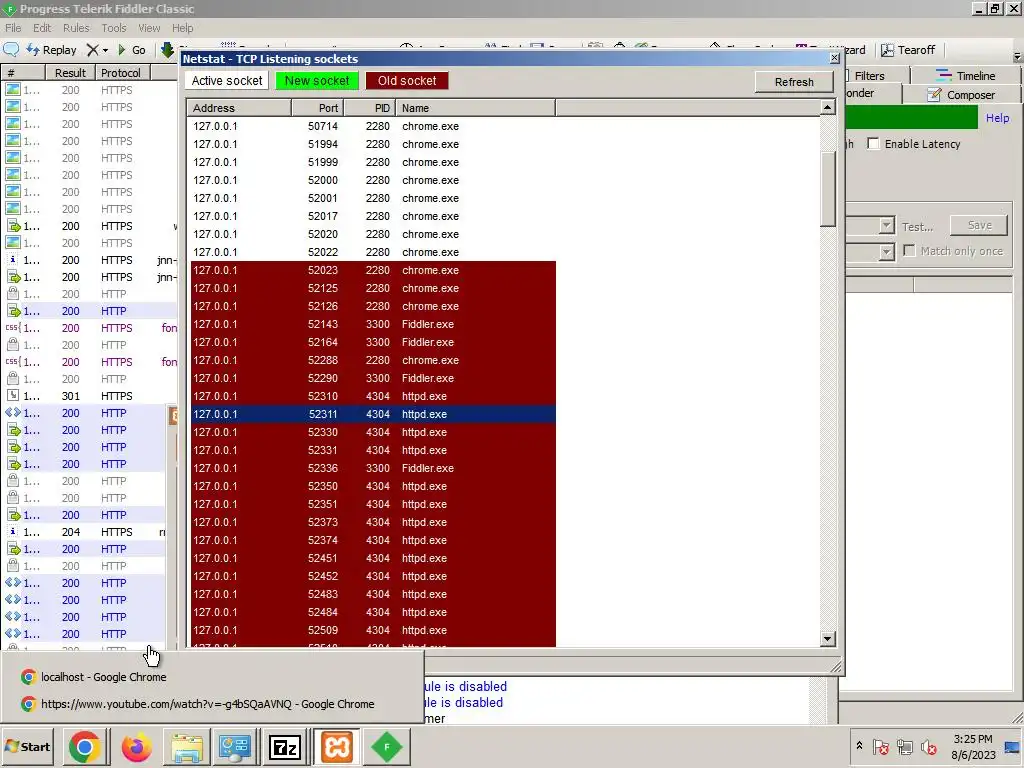Open XAMPP from the taskbar
Image resolution: width=1024 pixels, height=768 pixels.
point(336,746)
